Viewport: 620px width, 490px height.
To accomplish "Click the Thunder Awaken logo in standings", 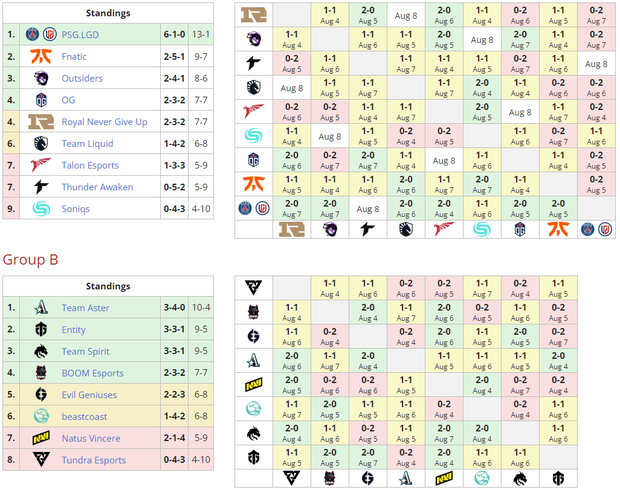I will pos(41,187).
